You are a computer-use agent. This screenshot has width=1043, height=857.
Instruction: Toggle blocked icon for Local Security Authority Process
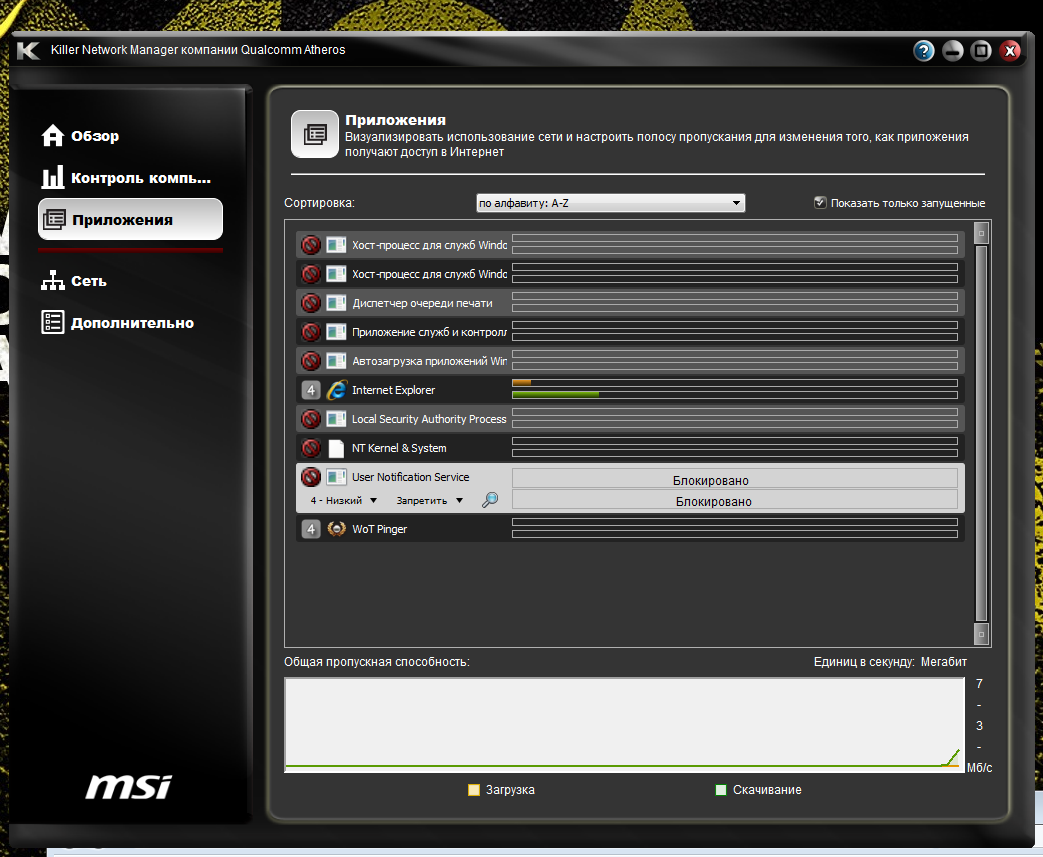(x=311, y=419)
